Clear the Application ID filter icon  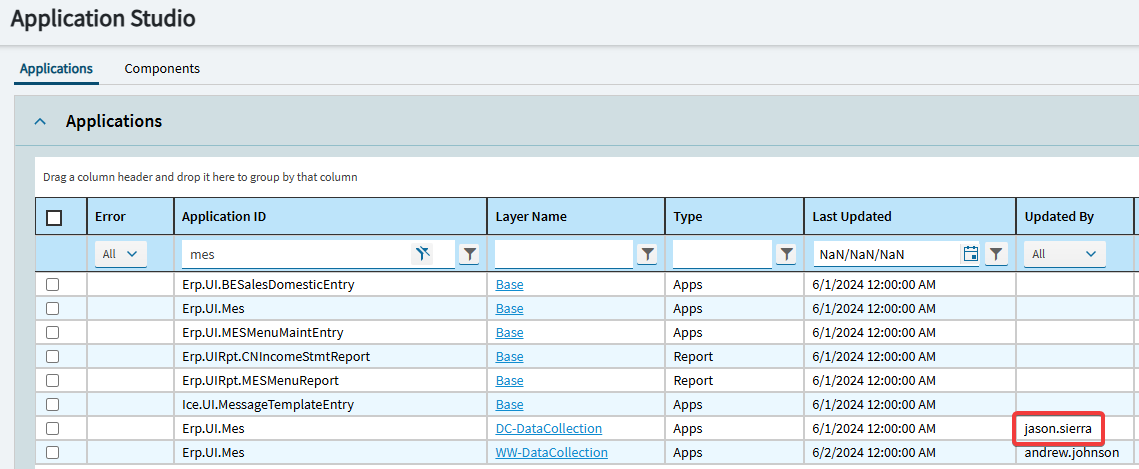coord(423,254)
